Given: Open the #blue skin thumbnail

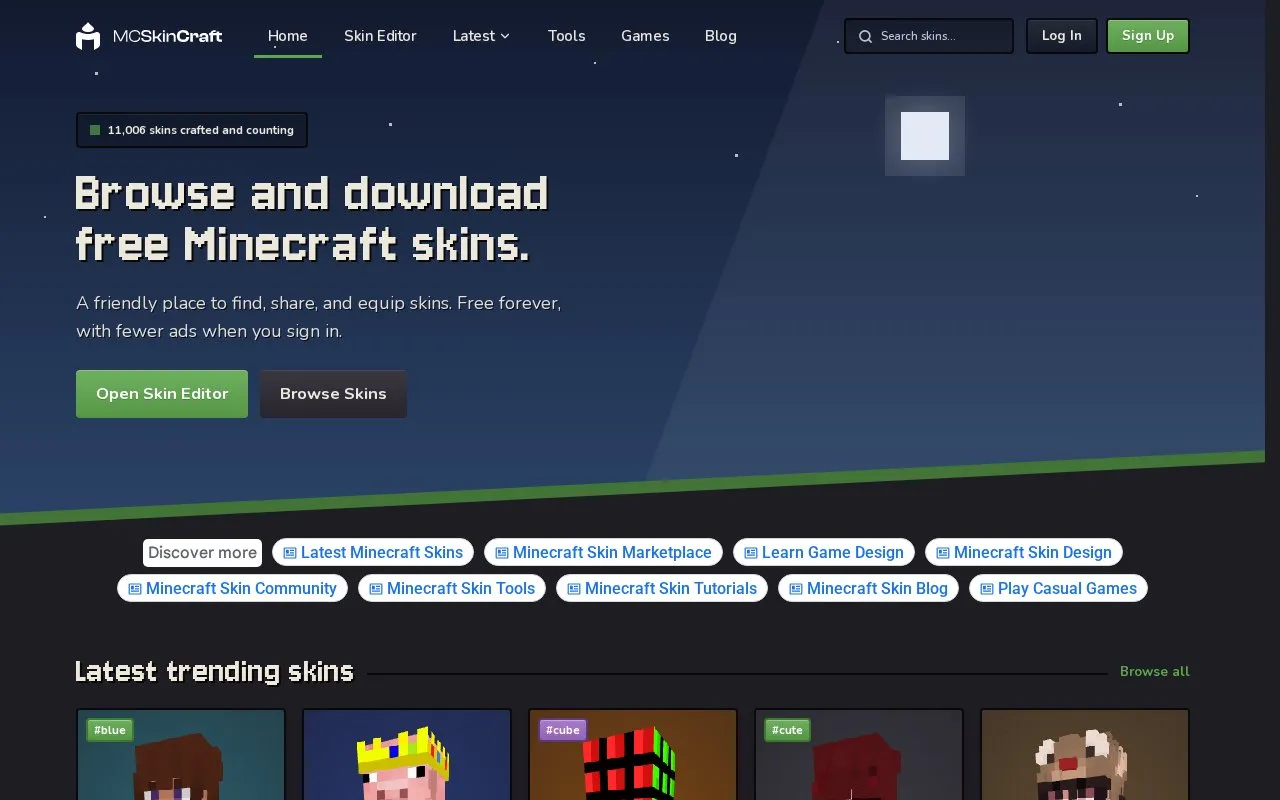Looking at the screenshot, I should pyautogui.click(x=181, y=754).
